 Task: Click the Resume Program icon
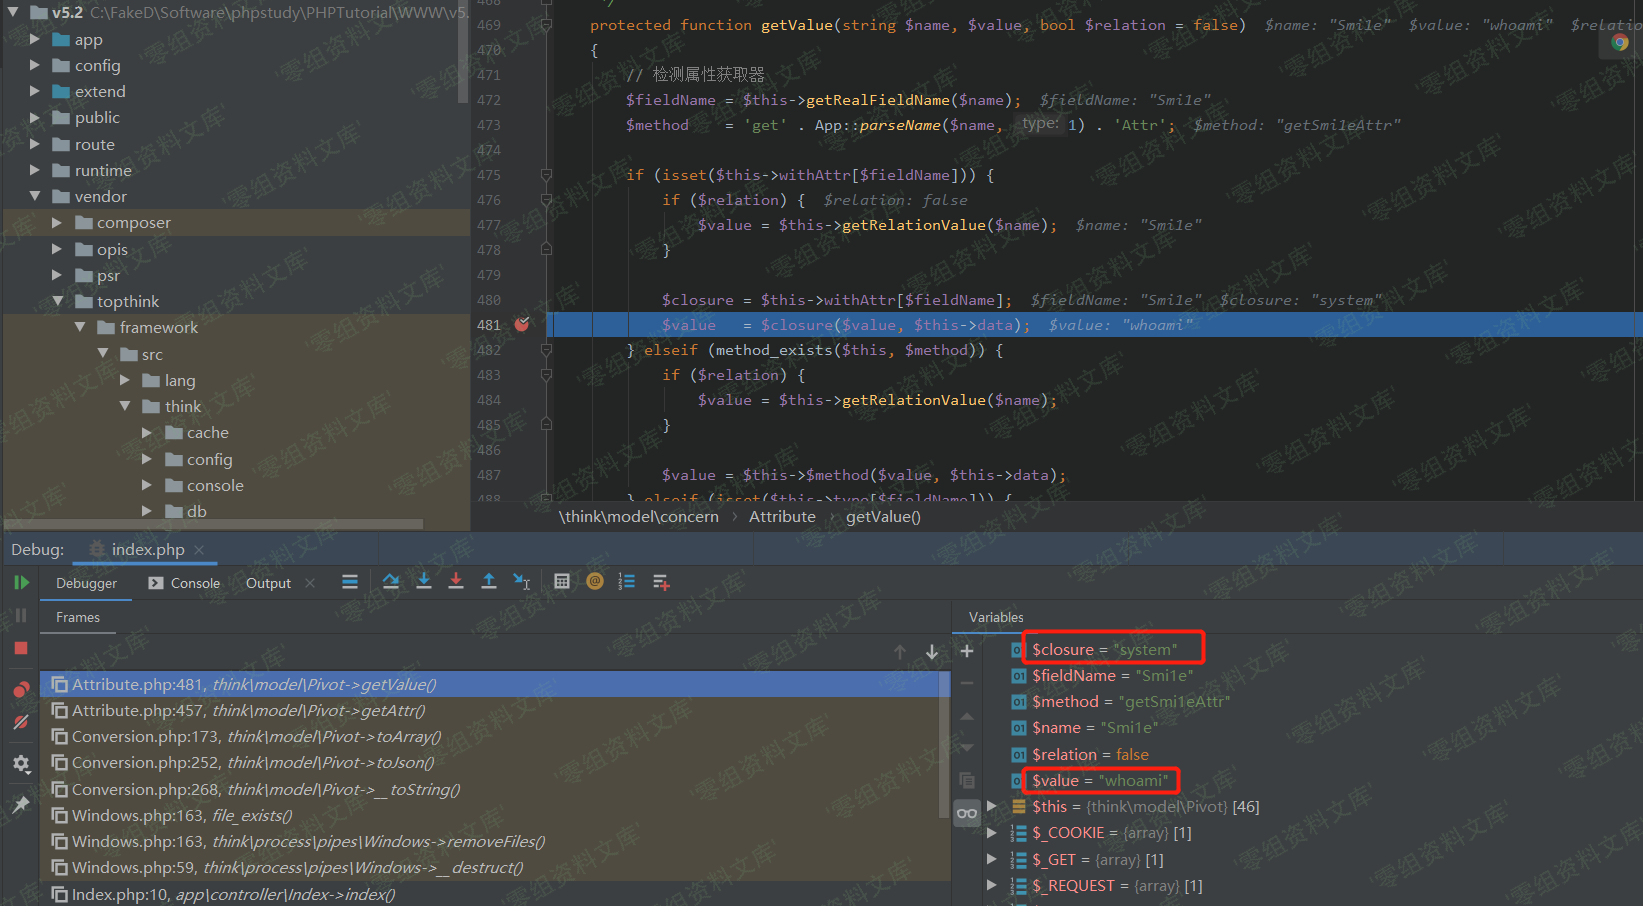21,583
